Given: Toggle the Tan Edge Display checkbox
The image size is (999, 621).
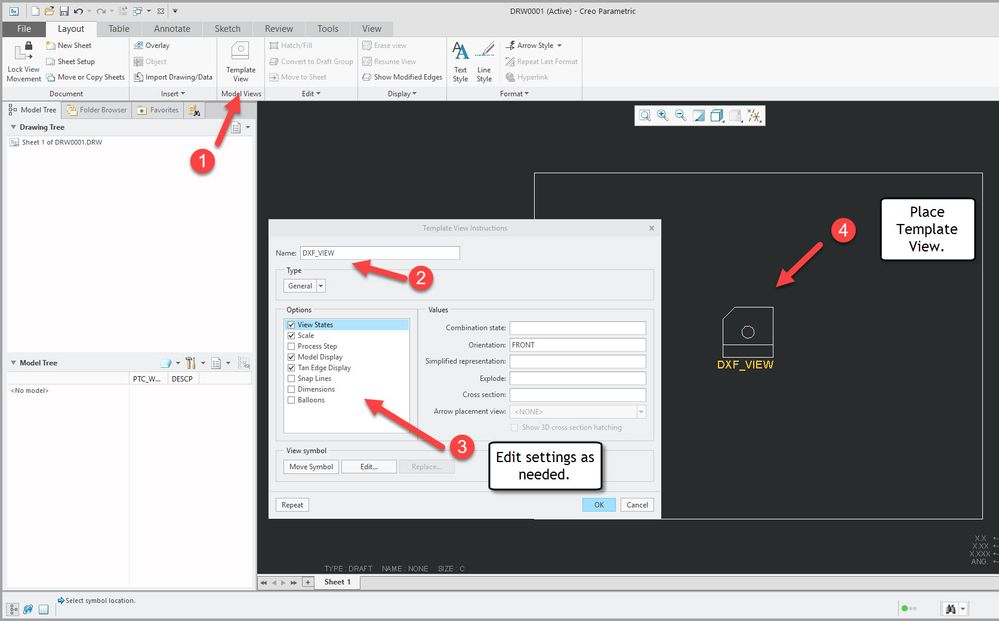Looking at the screenshot, I should [291, 368].
